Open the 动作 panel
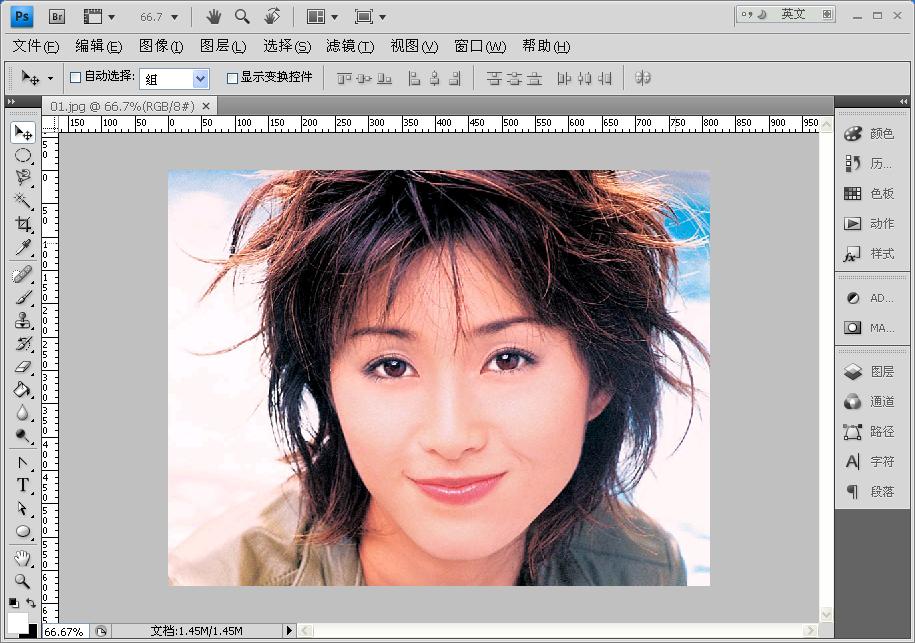Screen dimensions: 915x643 click(869, 223)
